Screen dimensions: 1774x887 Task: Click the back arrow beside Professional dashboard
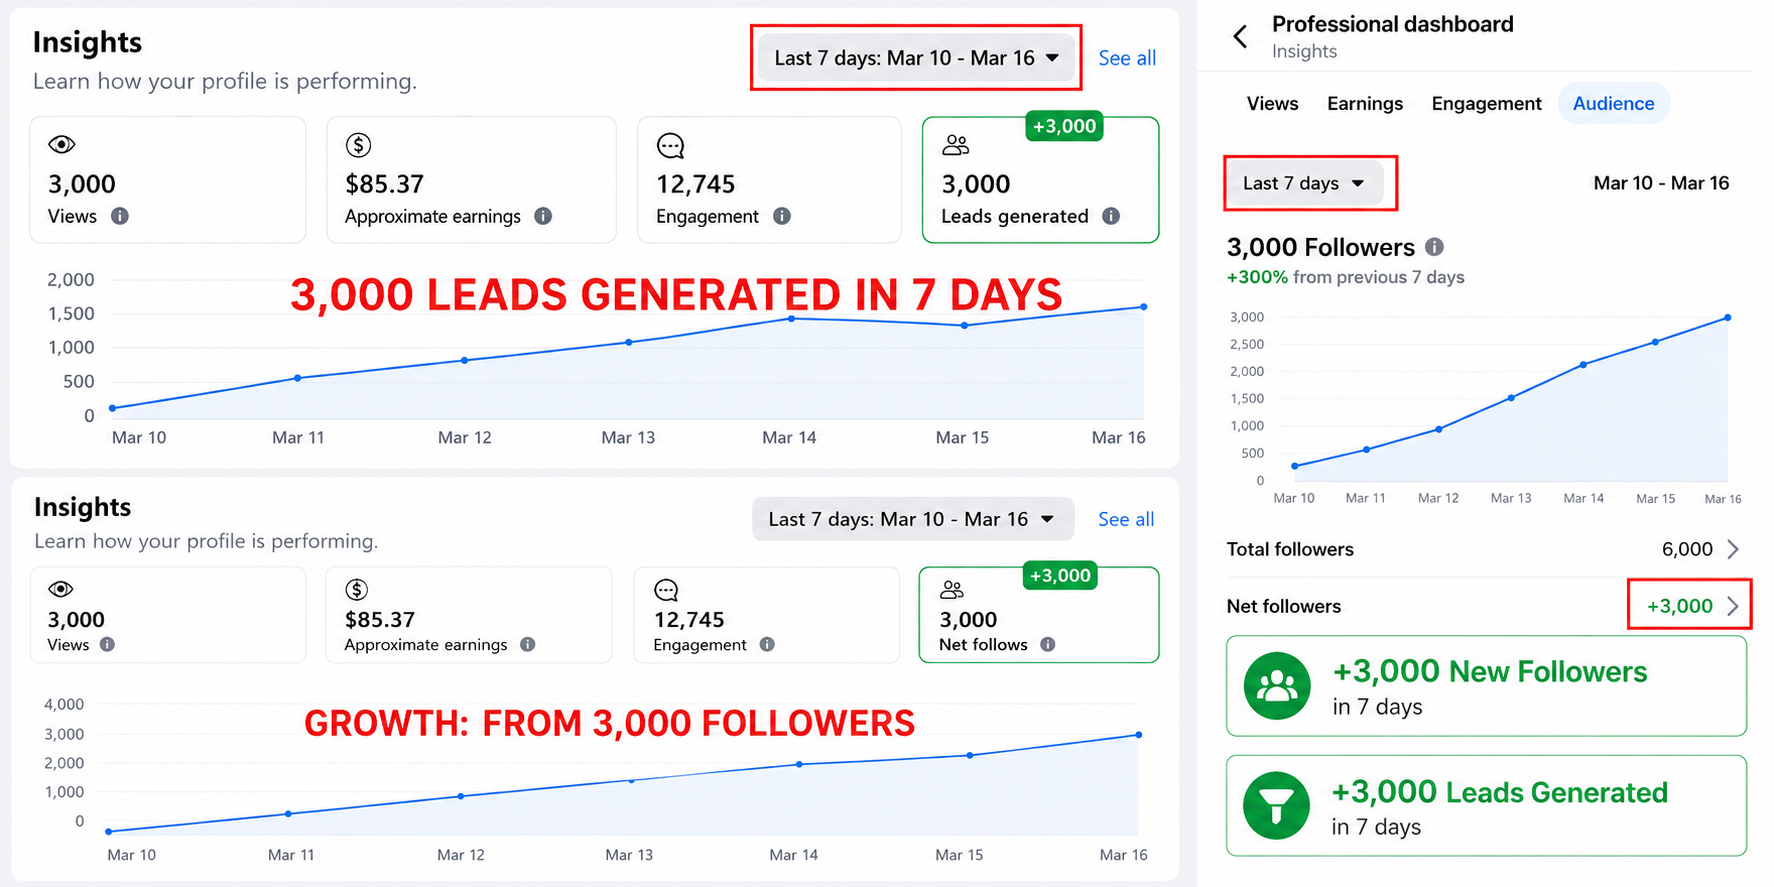tap(1240, 37)
